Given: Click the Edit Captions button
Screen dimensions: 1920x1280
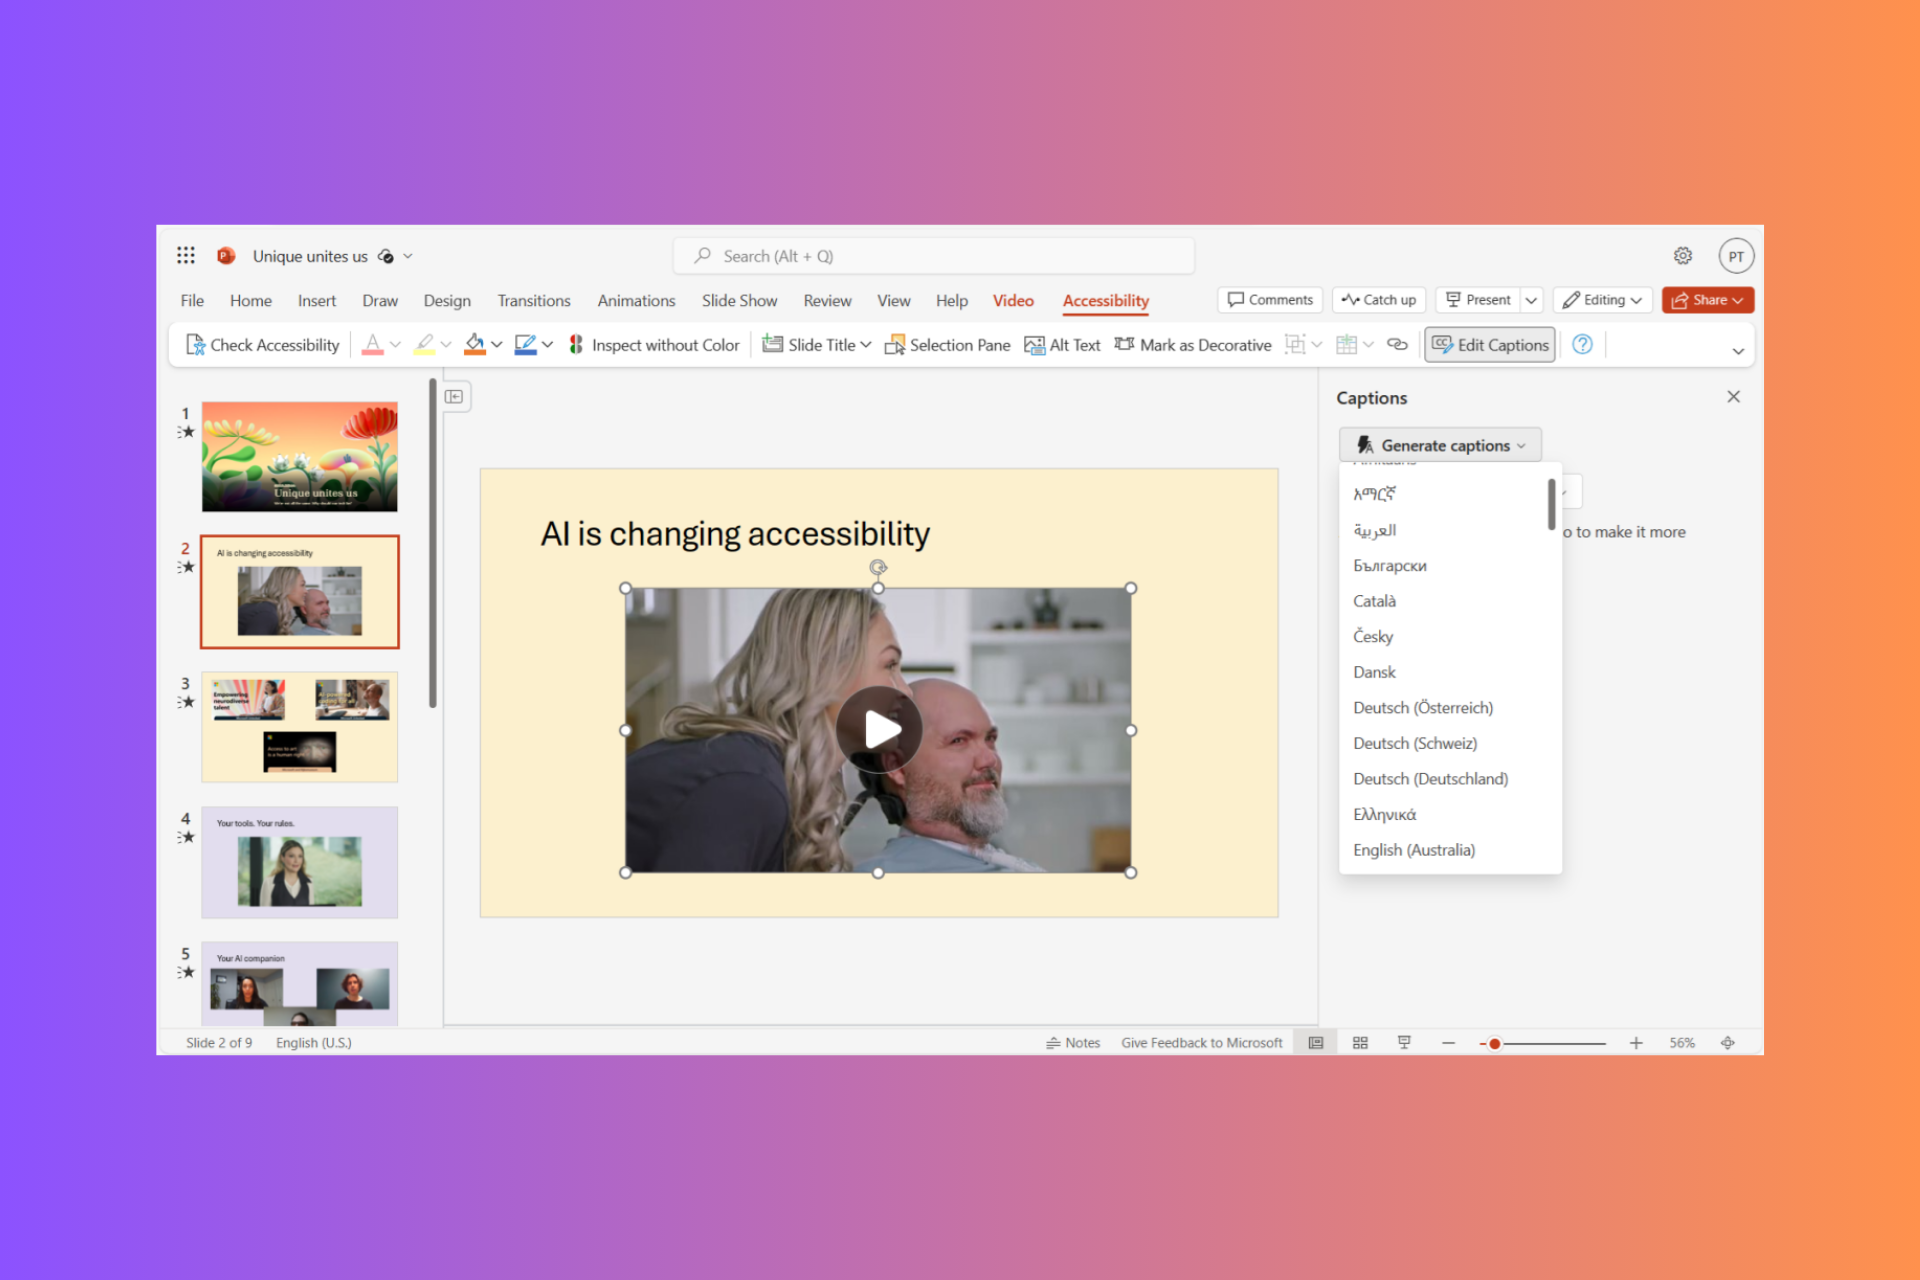Looking at the screenshot, I should coord(1490,345).
